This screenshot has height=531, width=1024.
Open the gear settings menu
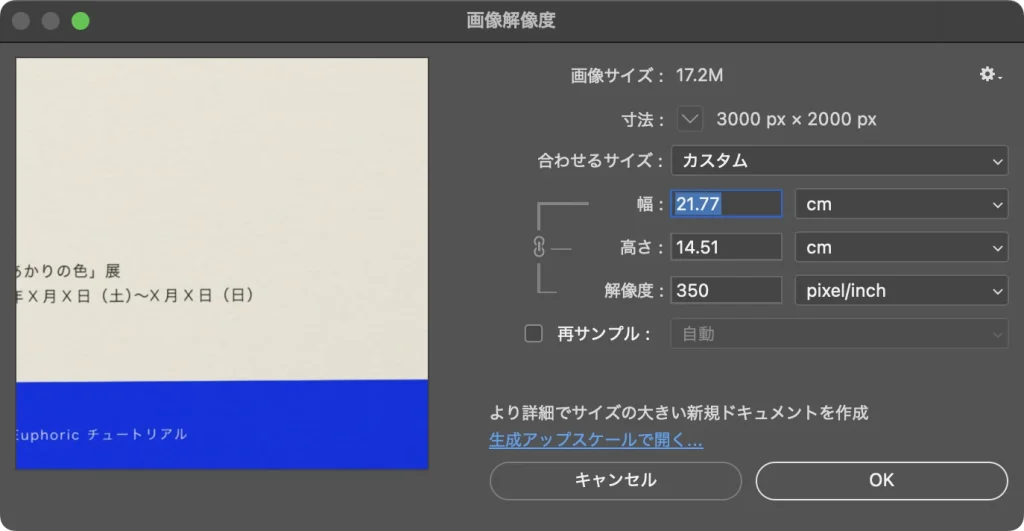point(989,74)
